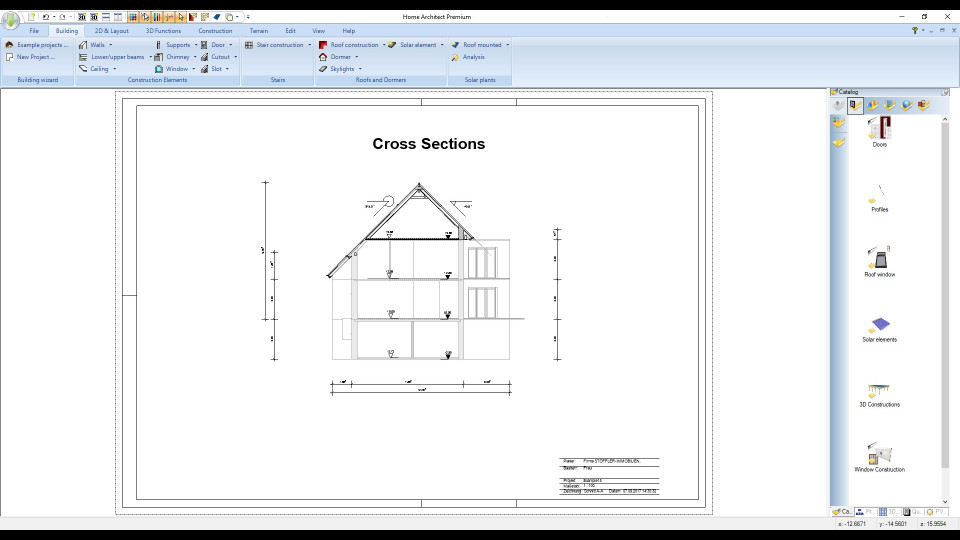This screenshot has width=960, height=540.
Task: Click the red layer visibility icon
Action: click(x=193, y=17)
